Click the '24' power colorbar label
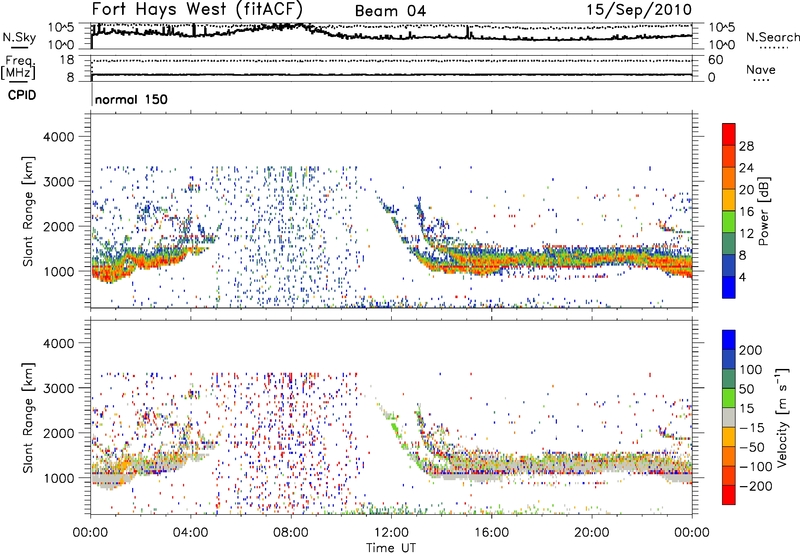 746,168
